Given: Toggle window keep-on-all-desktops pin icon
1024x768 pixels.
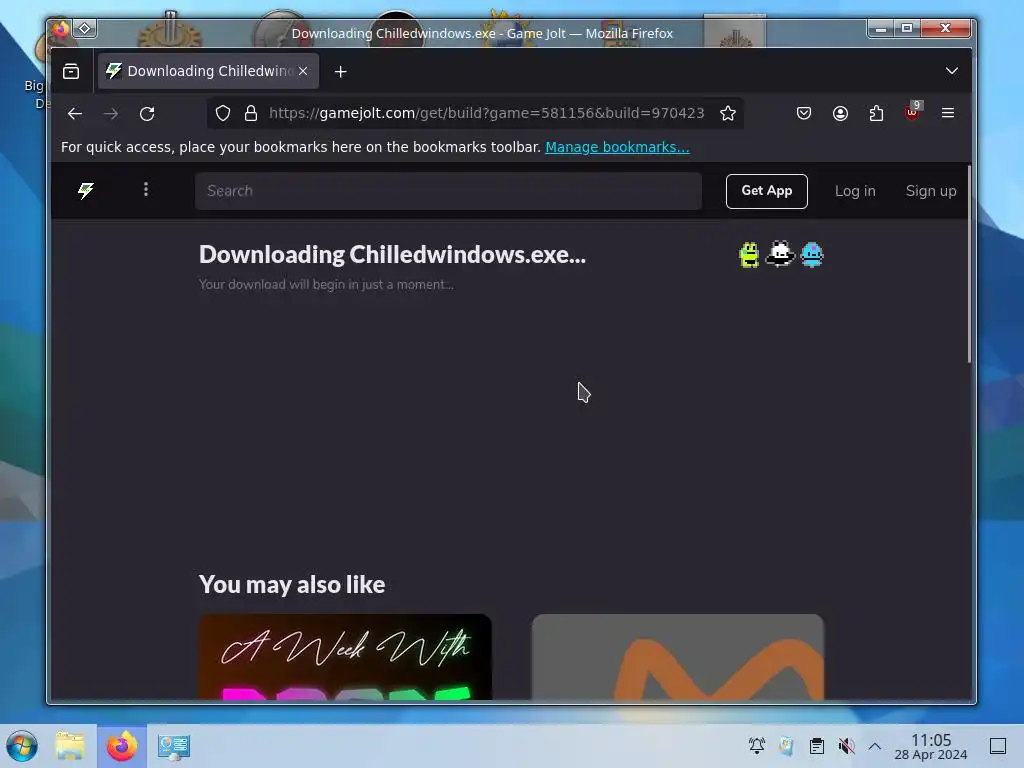Looking at the screenshot, I should click(x=85, y=28).
